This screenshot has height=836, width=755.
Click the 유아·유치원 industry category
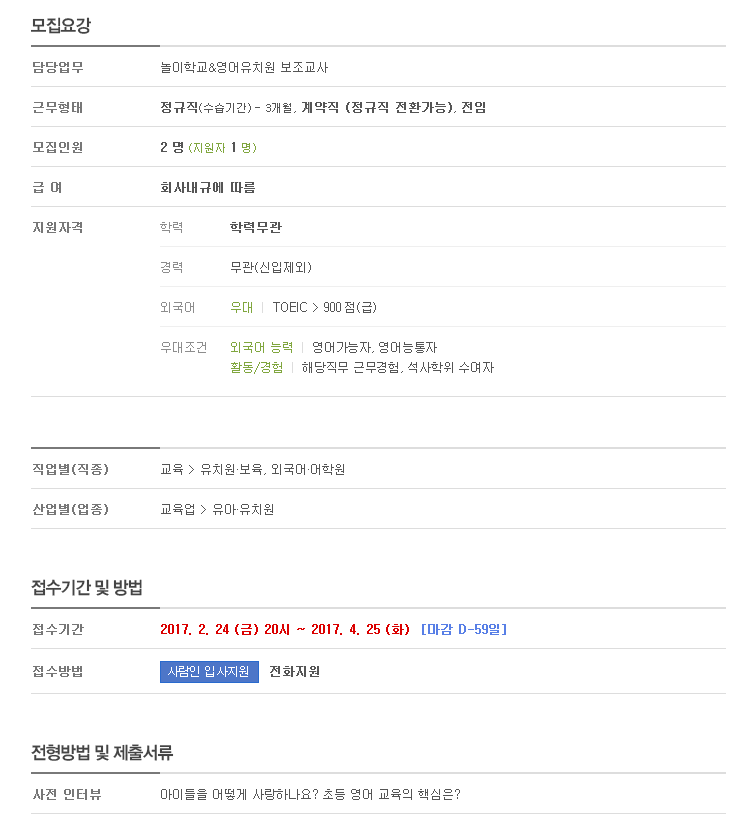(x=243, y=510)
